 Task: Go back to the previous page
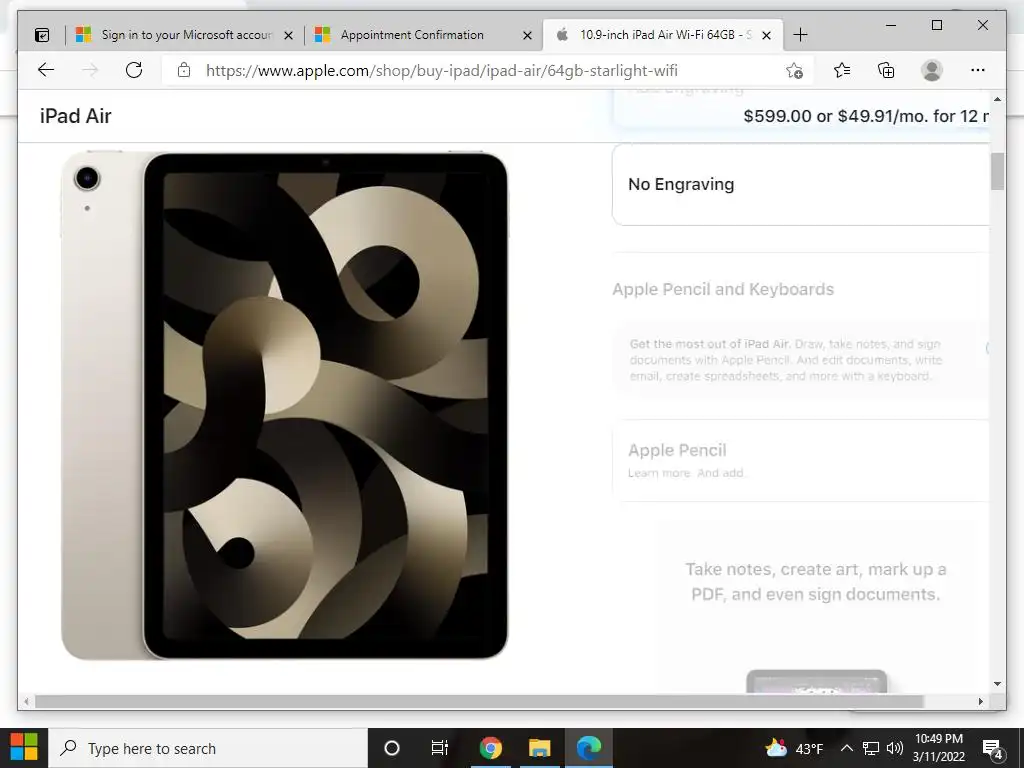pyautogui.click(x=46, y=71)
